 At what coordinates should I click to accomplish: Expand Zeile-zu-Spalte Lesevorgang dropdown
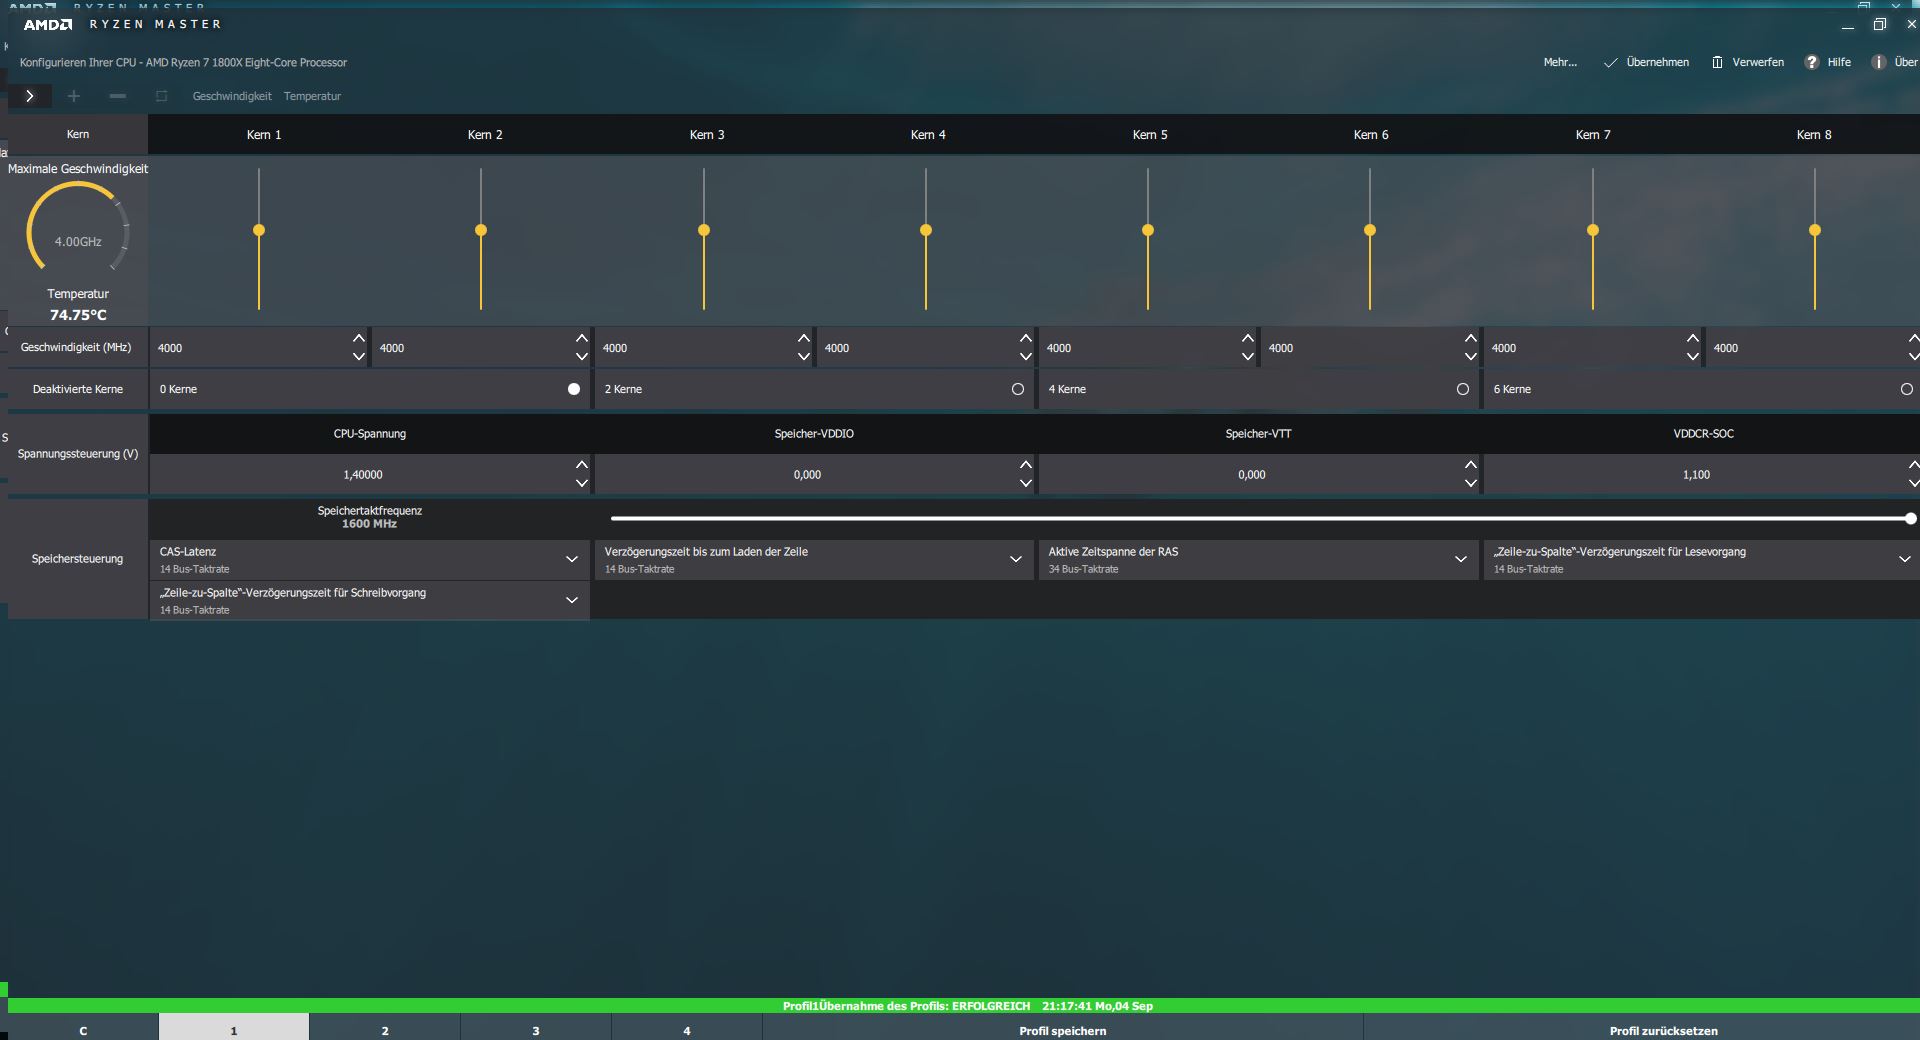1905,559
